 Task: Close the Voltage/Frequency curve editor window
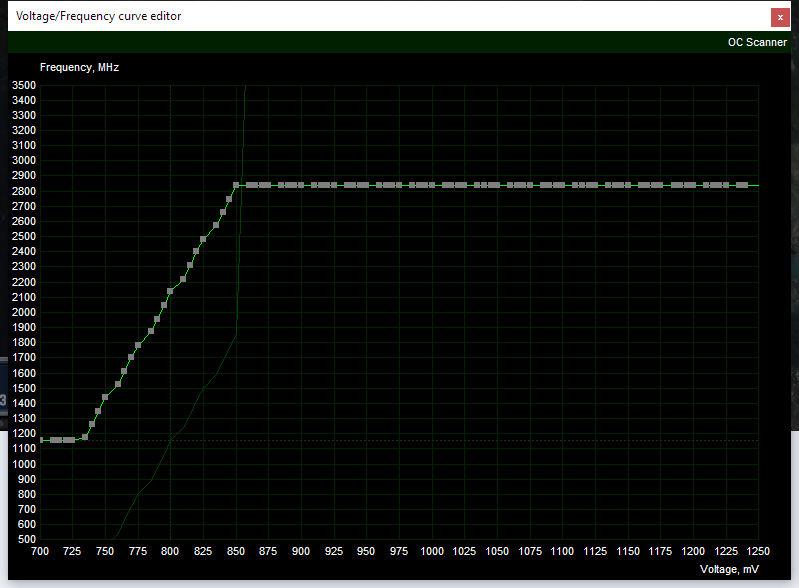pos(780,17)
